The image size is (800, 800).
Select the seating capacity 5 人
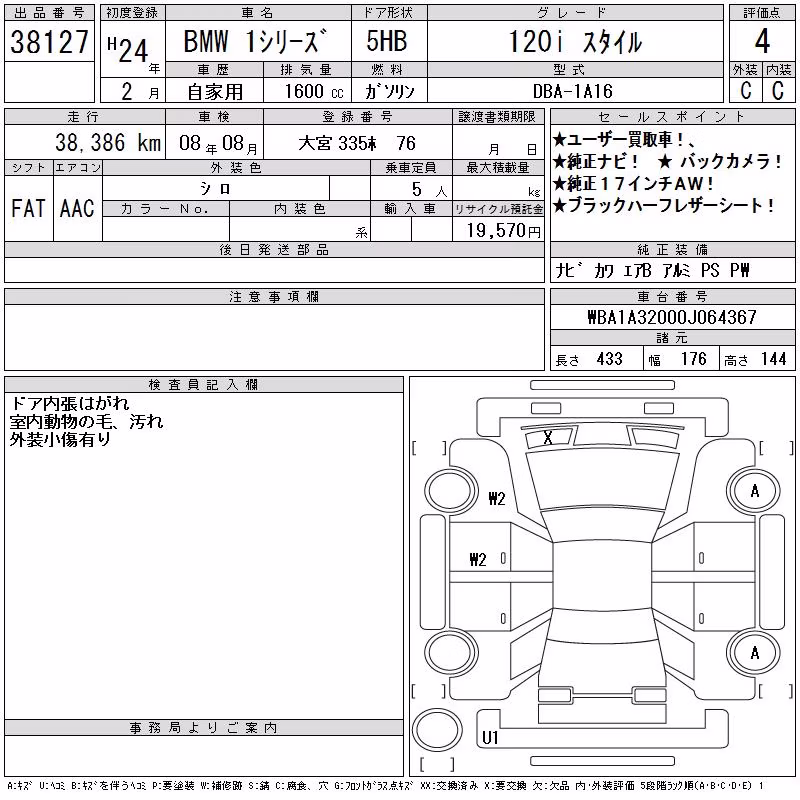tap(430, 190)
